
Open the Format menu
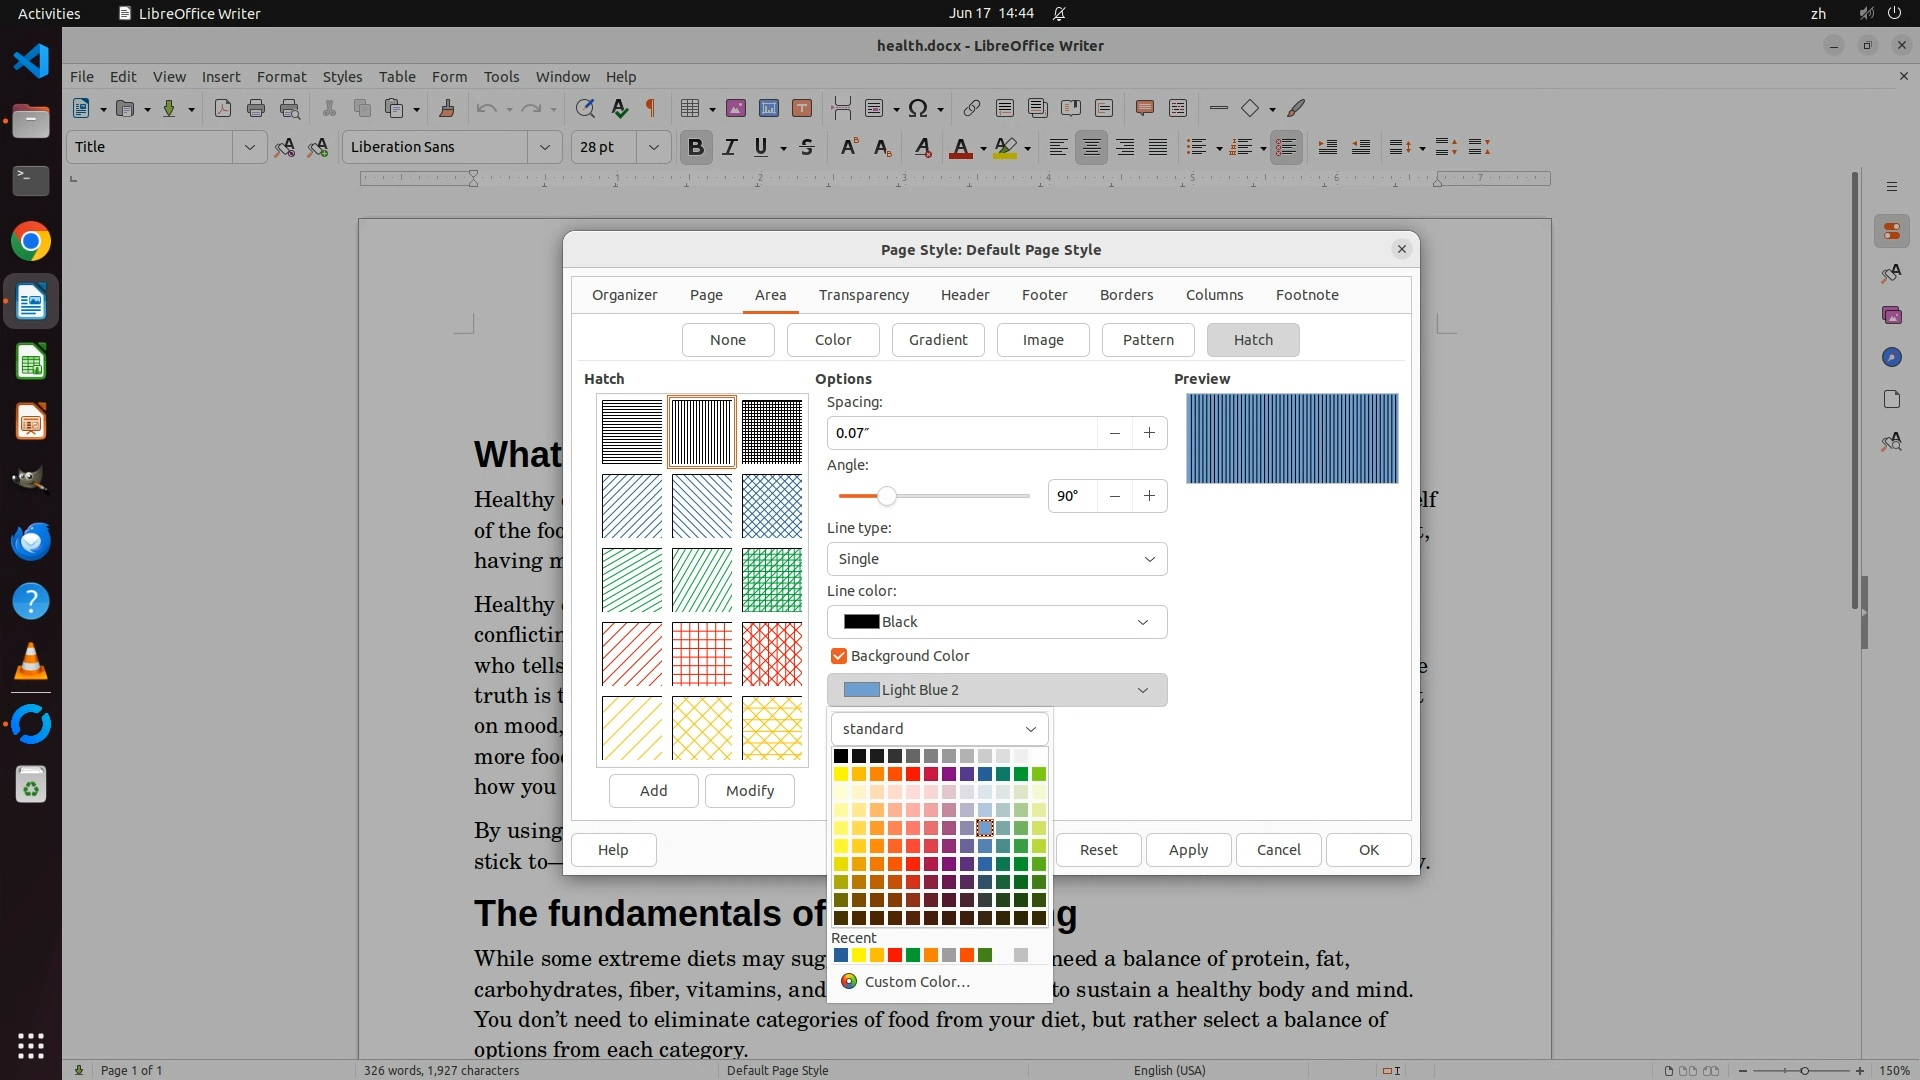tap(281, 77)
